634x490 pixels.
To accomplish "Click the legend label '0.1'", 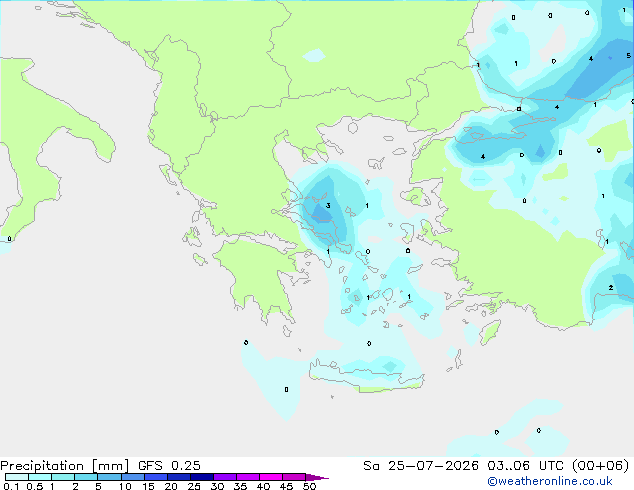I will point(11,486).
